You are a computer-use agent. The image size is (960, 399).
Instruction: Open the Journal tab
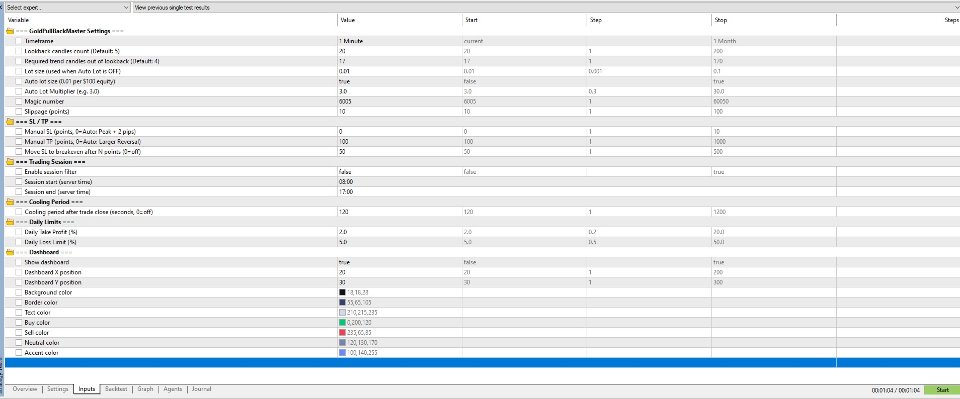pyautogui.click(x=201, y=389)
